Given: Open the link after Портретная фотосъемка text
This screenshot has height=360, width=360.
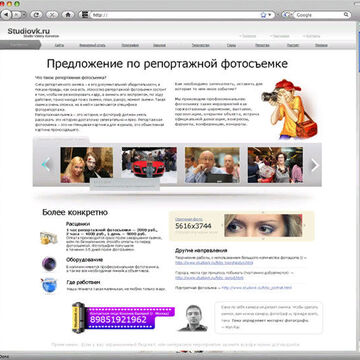Looking at the screenshot, I should [256, 287].
